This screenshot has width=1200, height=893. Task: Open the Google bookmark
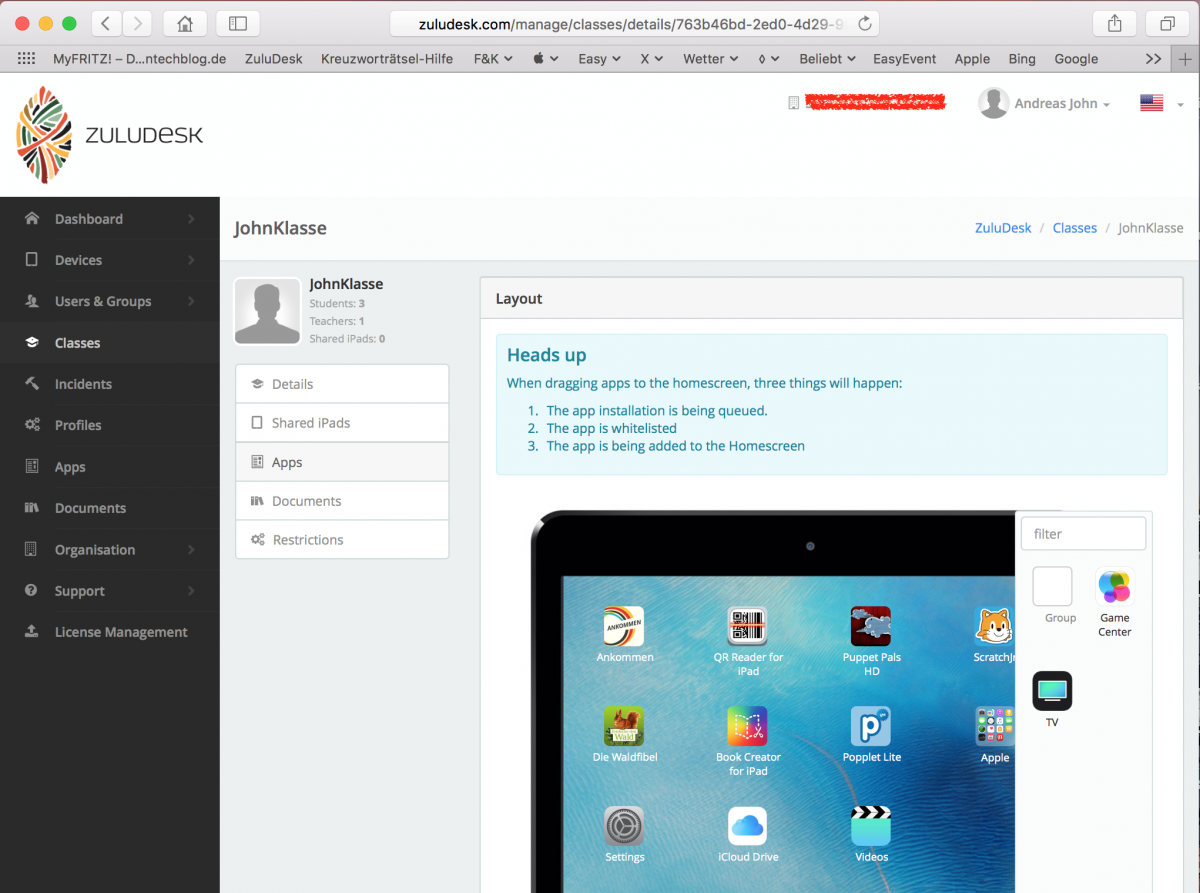coord(1076,59)
